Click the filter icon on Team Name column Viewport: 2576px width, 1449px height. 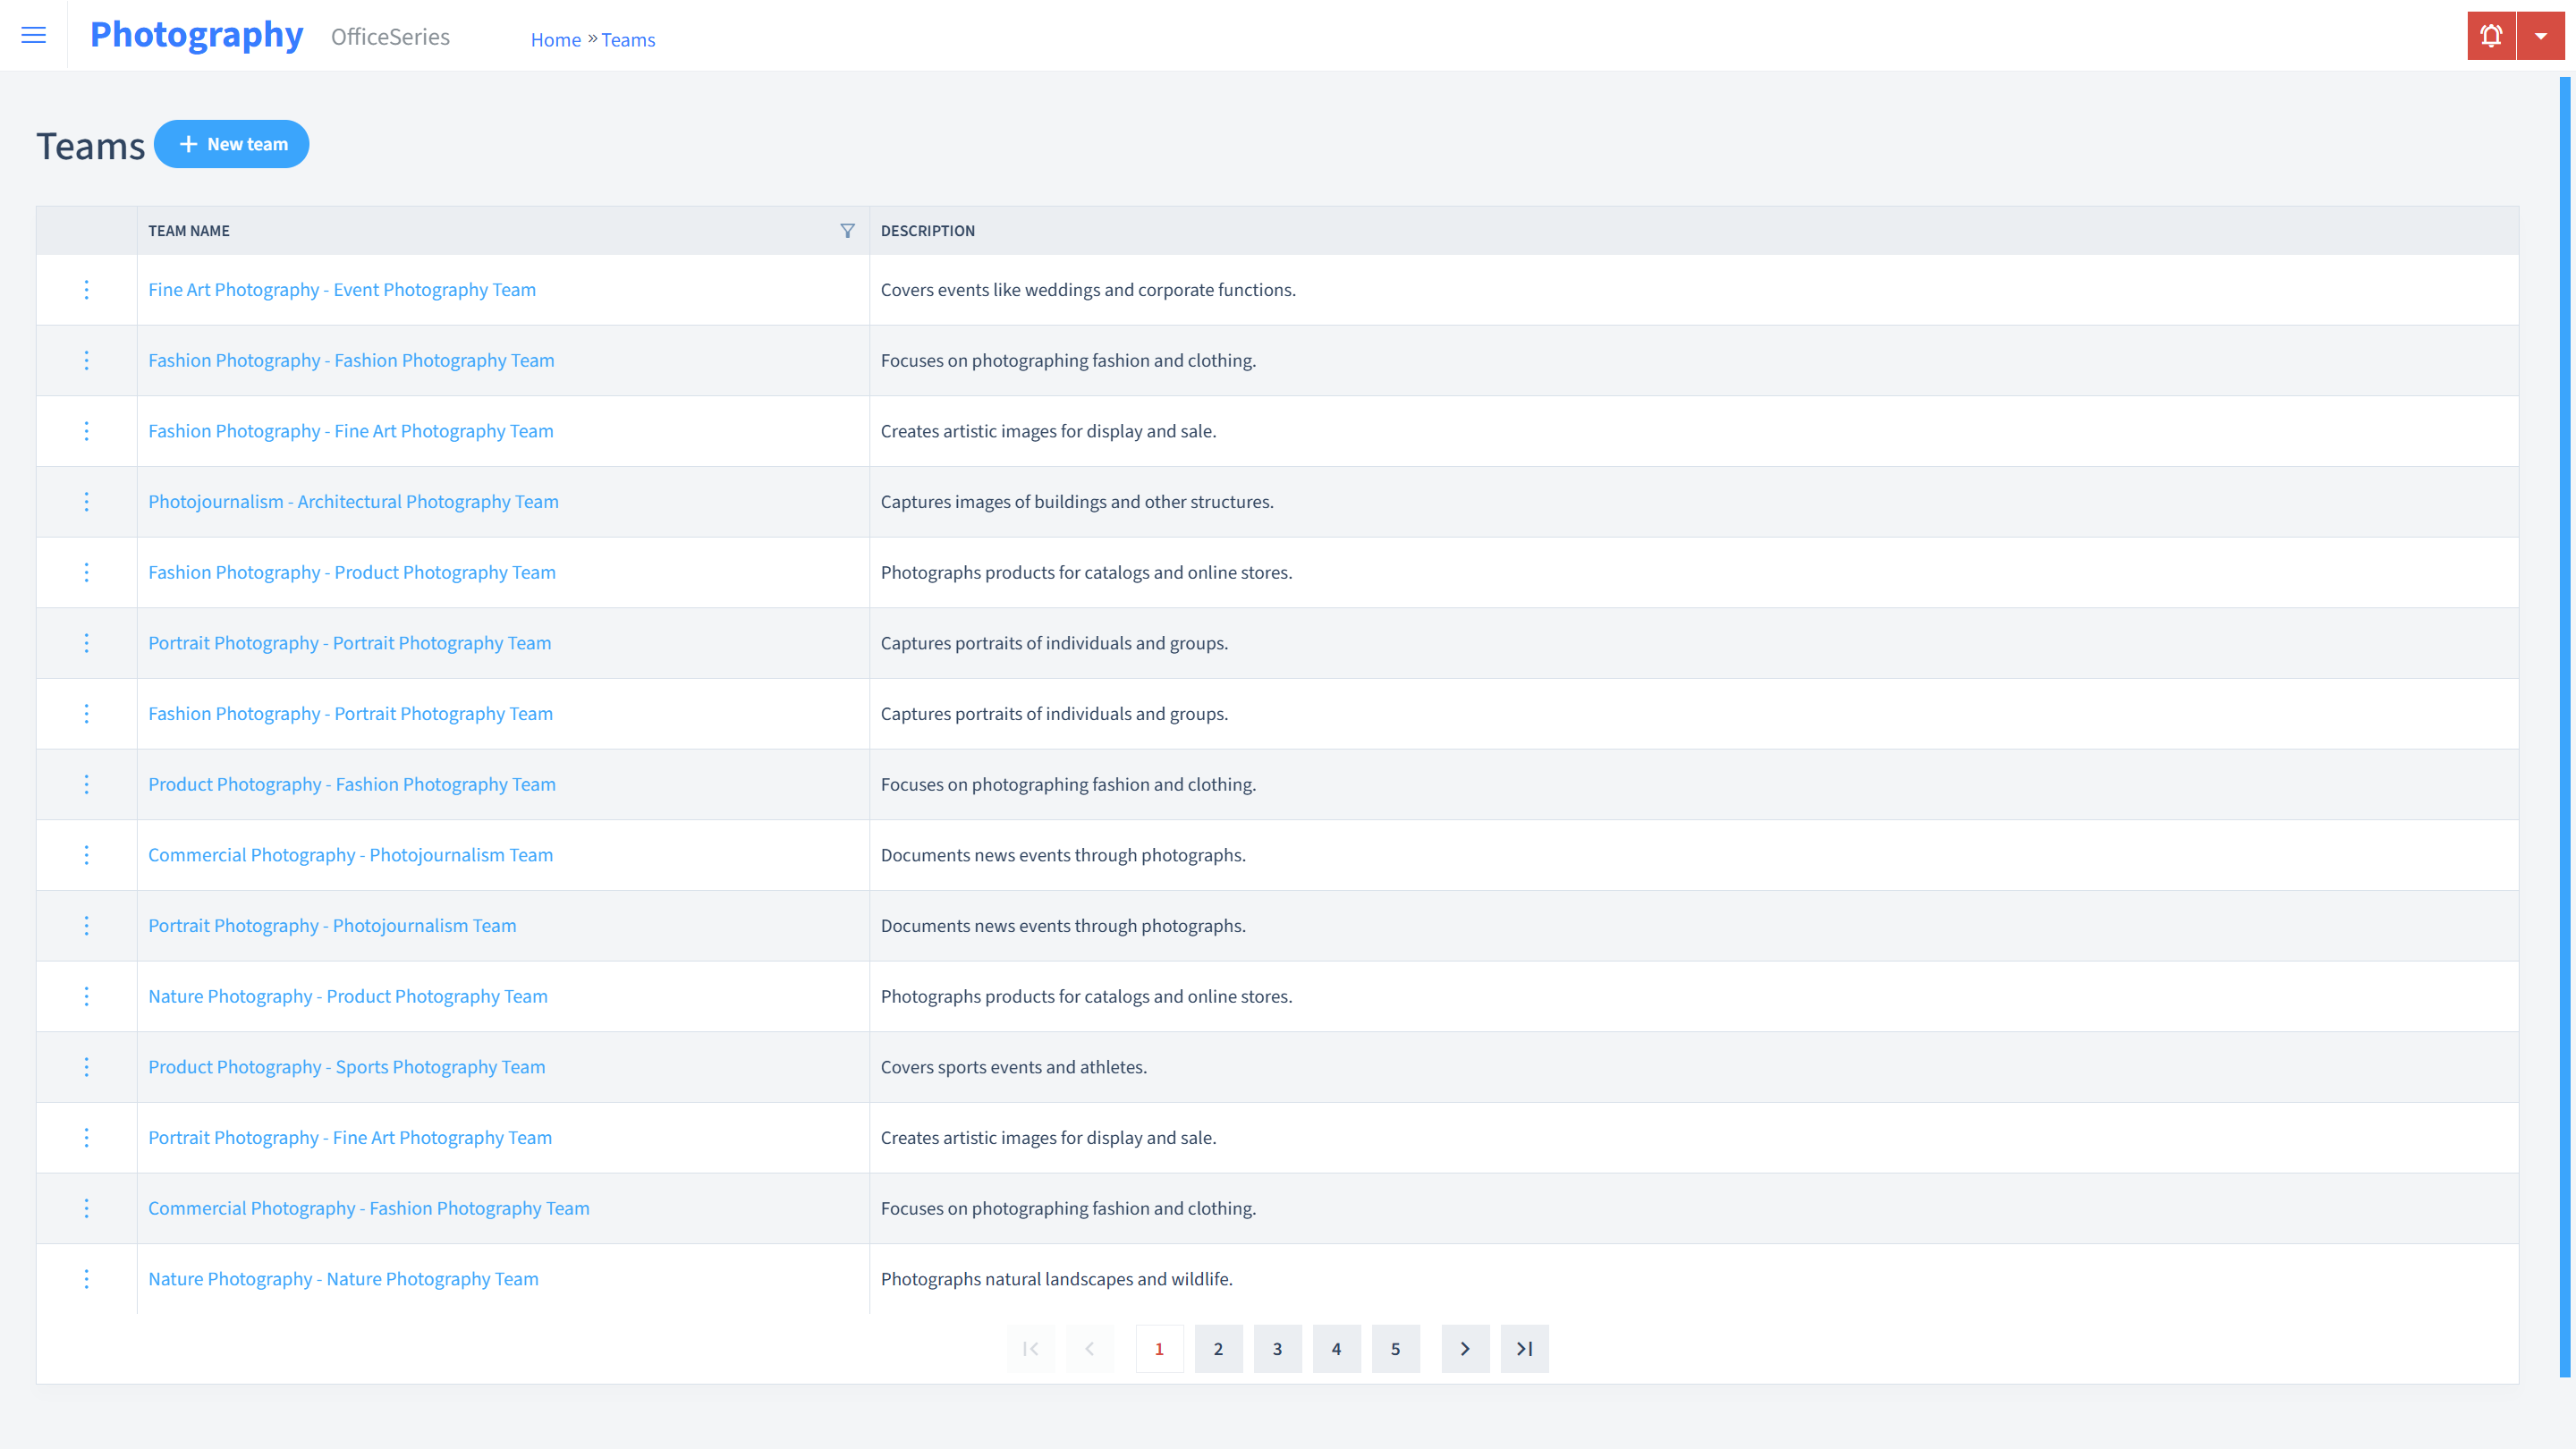[x=847, y=228]
